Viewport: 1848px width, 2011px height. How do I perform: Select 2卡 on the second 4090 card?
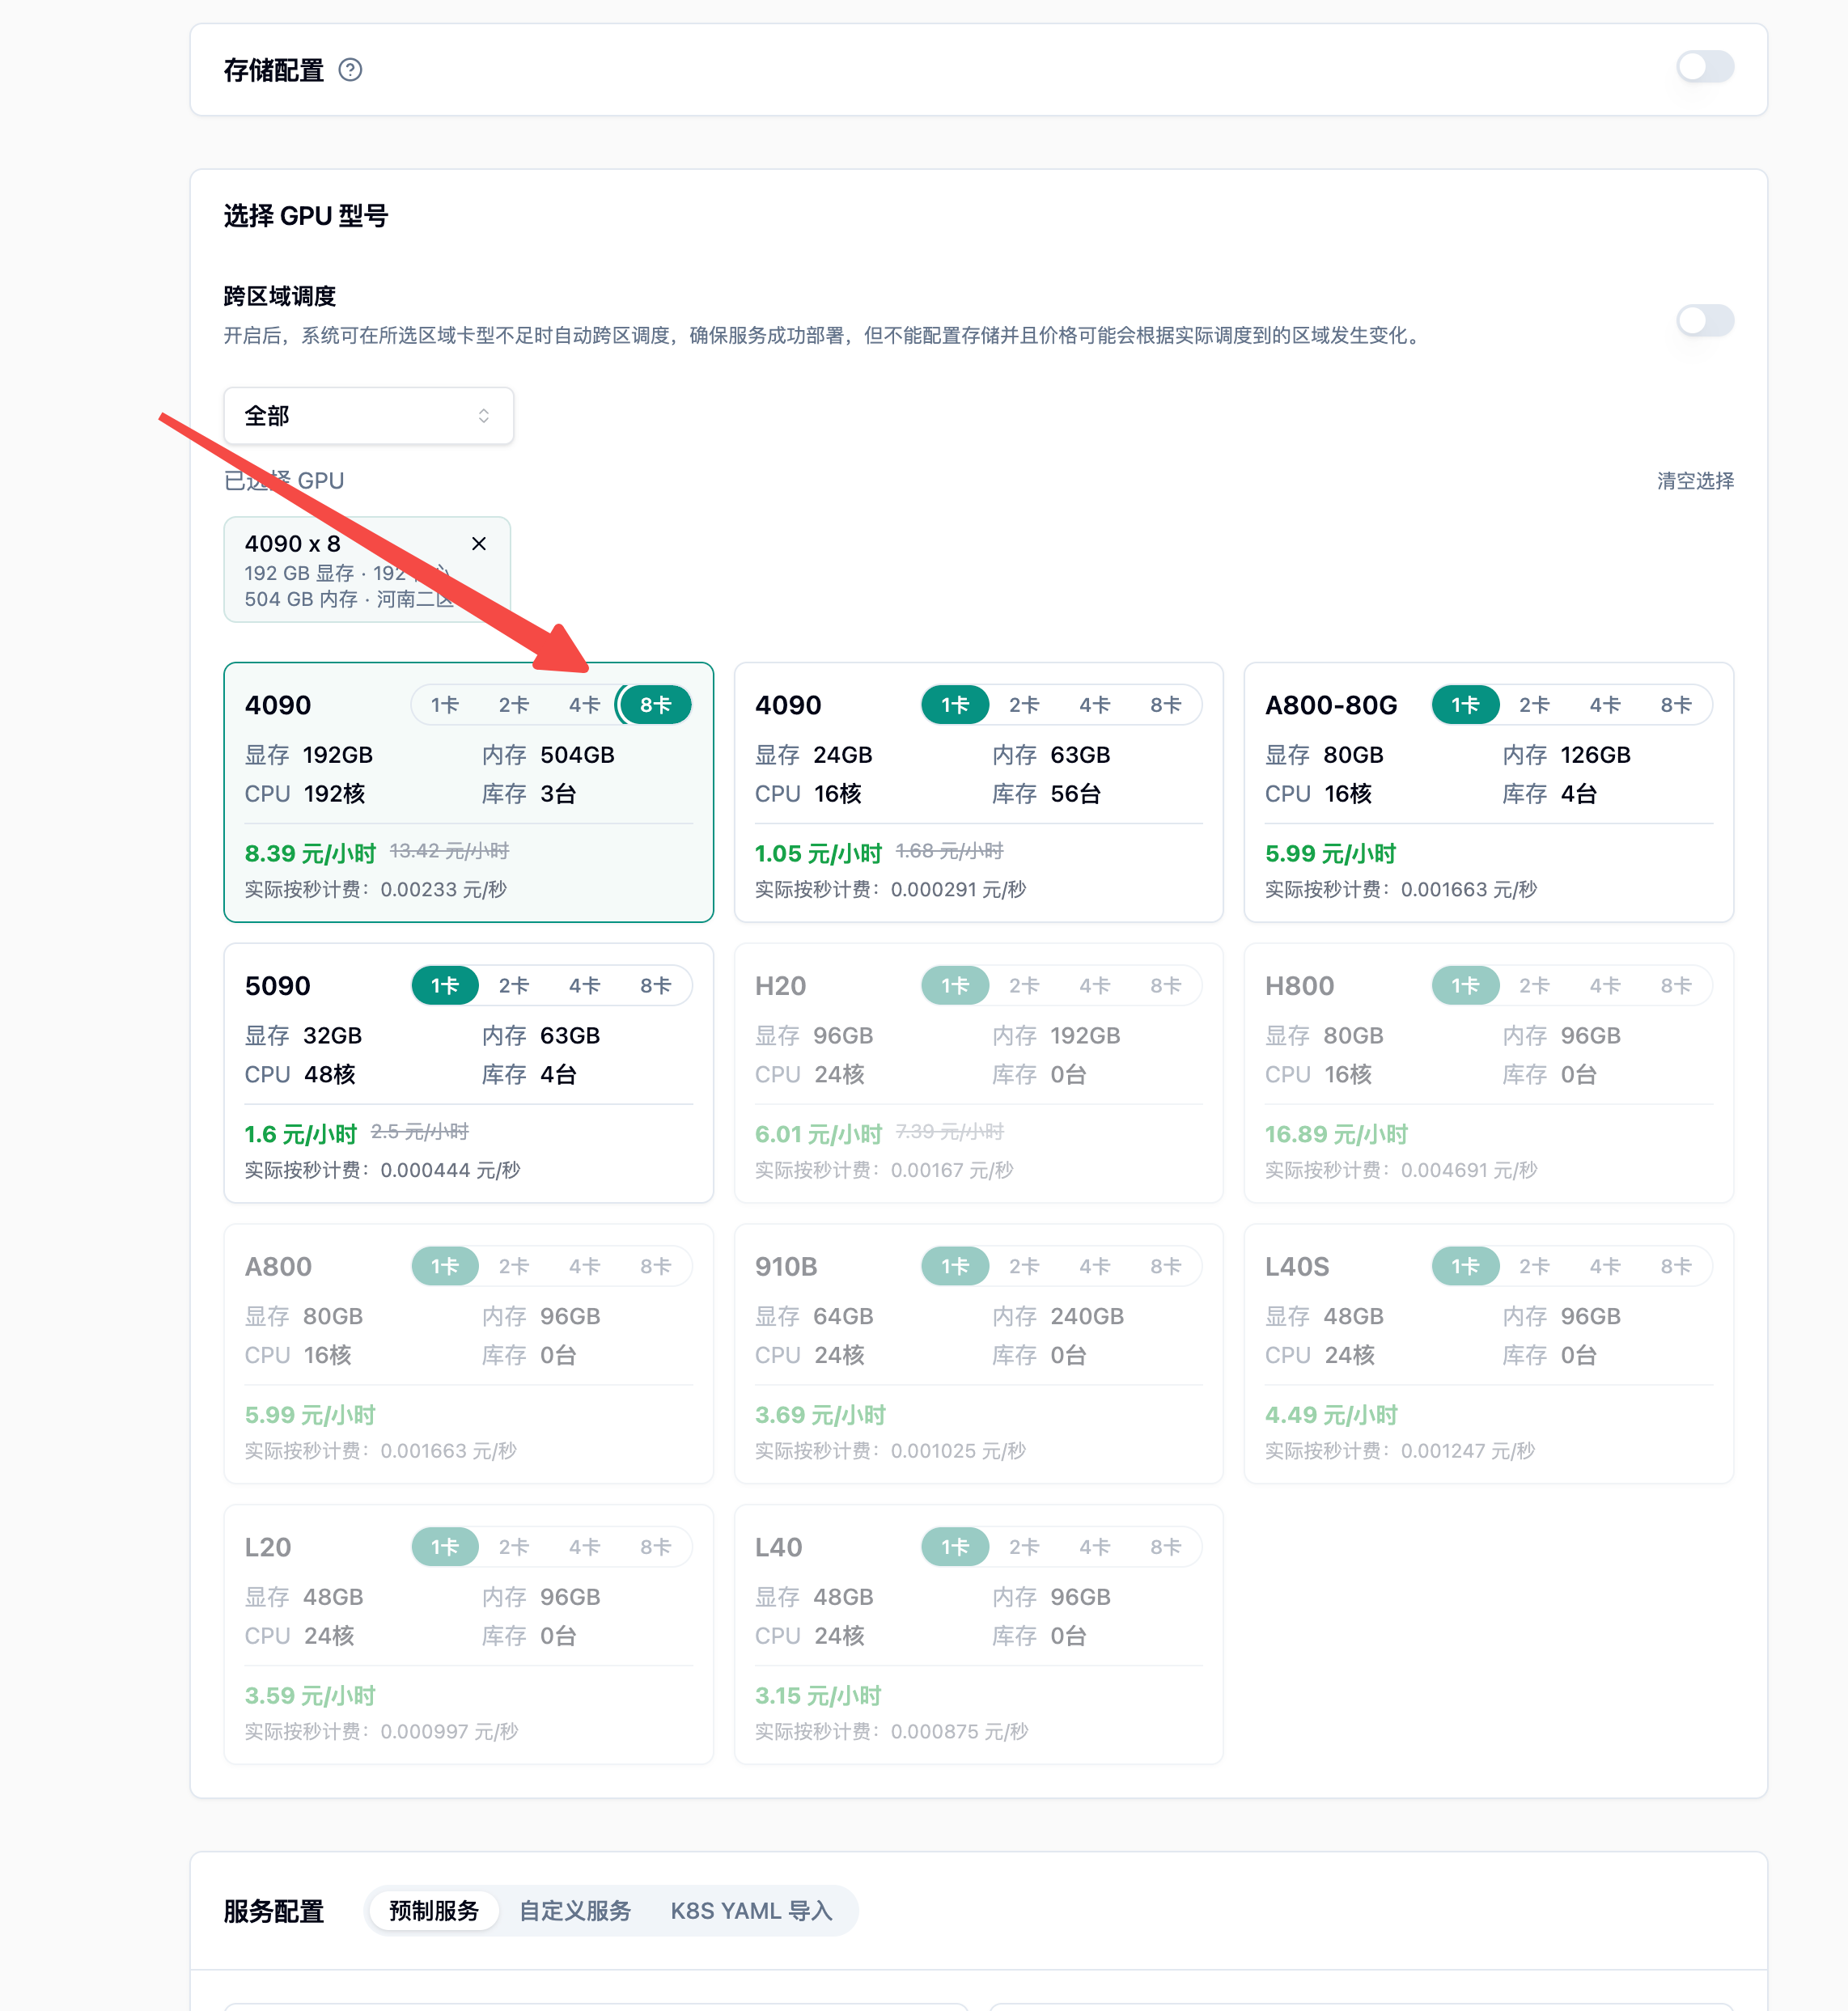click(x=1024, y=705)
